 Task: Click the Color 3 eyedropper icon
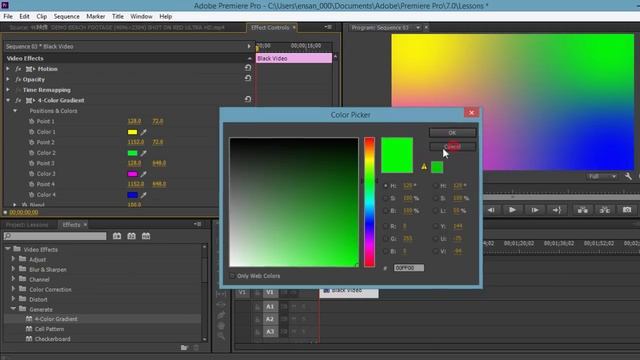(143, 174)
